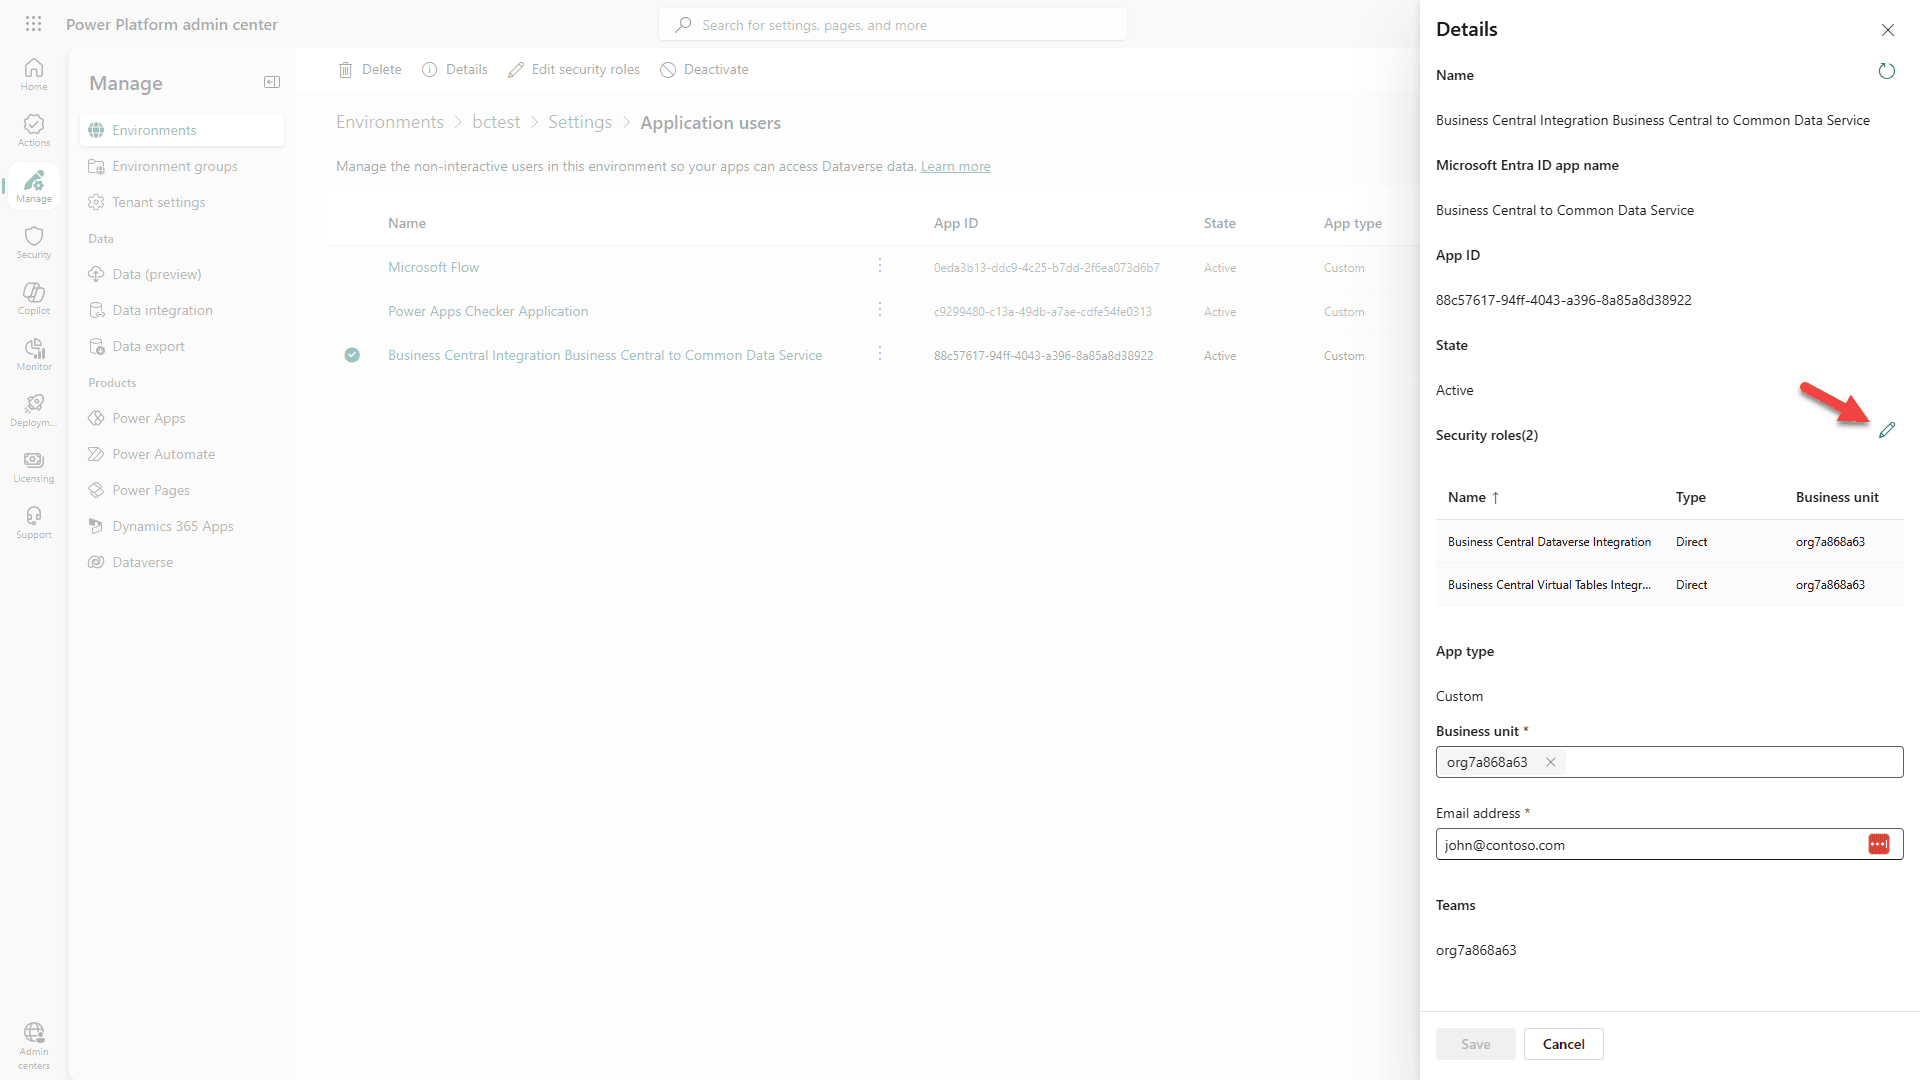The height and width of the screenshot is (1080, 1920).
Task: Refresh the Details panel using the refresh icon
Action: (x=1887, y=71)
